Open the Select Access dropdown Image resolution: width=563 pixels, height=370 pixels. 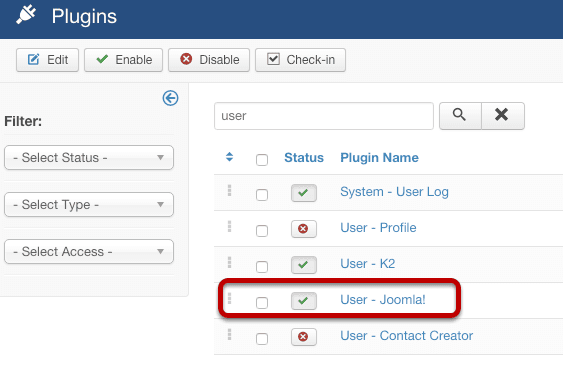tap(89, 251)
